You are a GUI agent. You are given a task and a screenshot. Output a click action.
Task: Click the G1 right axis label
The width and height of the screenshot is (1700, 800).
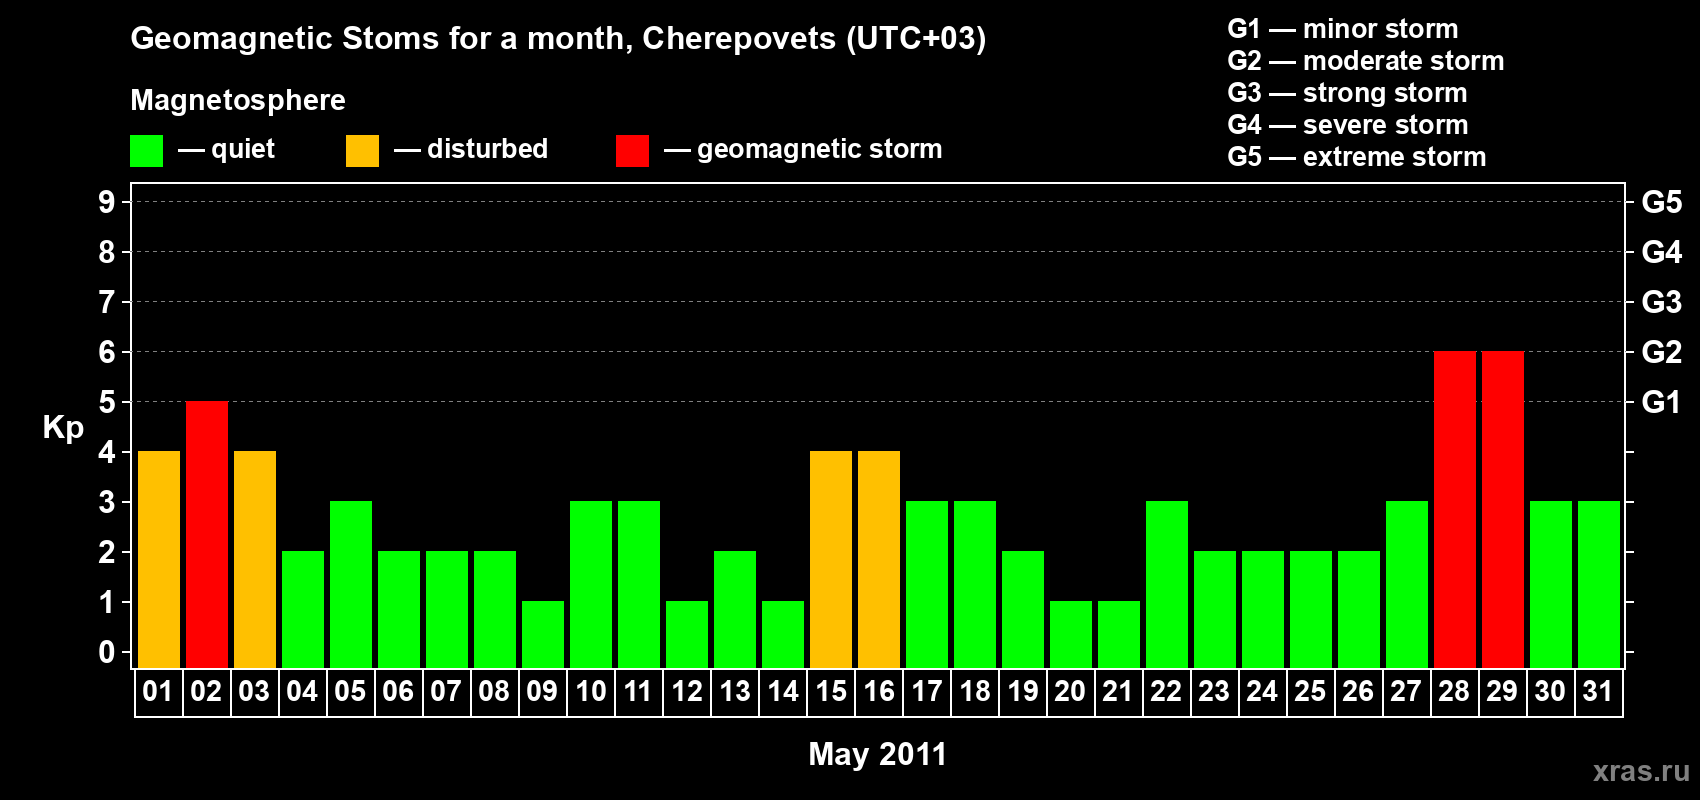pyautogui.click(x=1662, y=402)
